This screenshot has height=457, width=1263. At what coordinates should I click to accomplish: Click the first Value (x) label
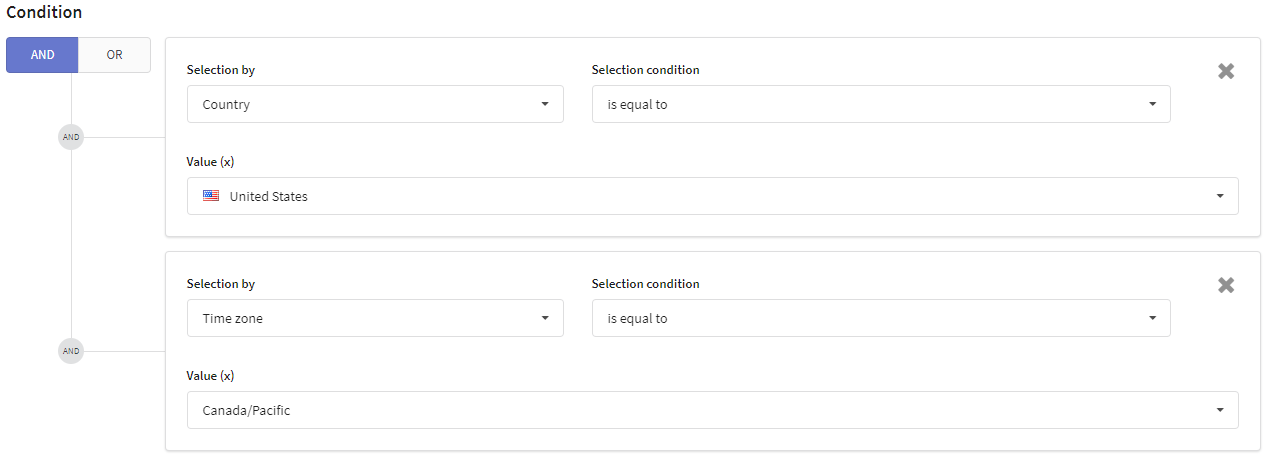[210, 162]
